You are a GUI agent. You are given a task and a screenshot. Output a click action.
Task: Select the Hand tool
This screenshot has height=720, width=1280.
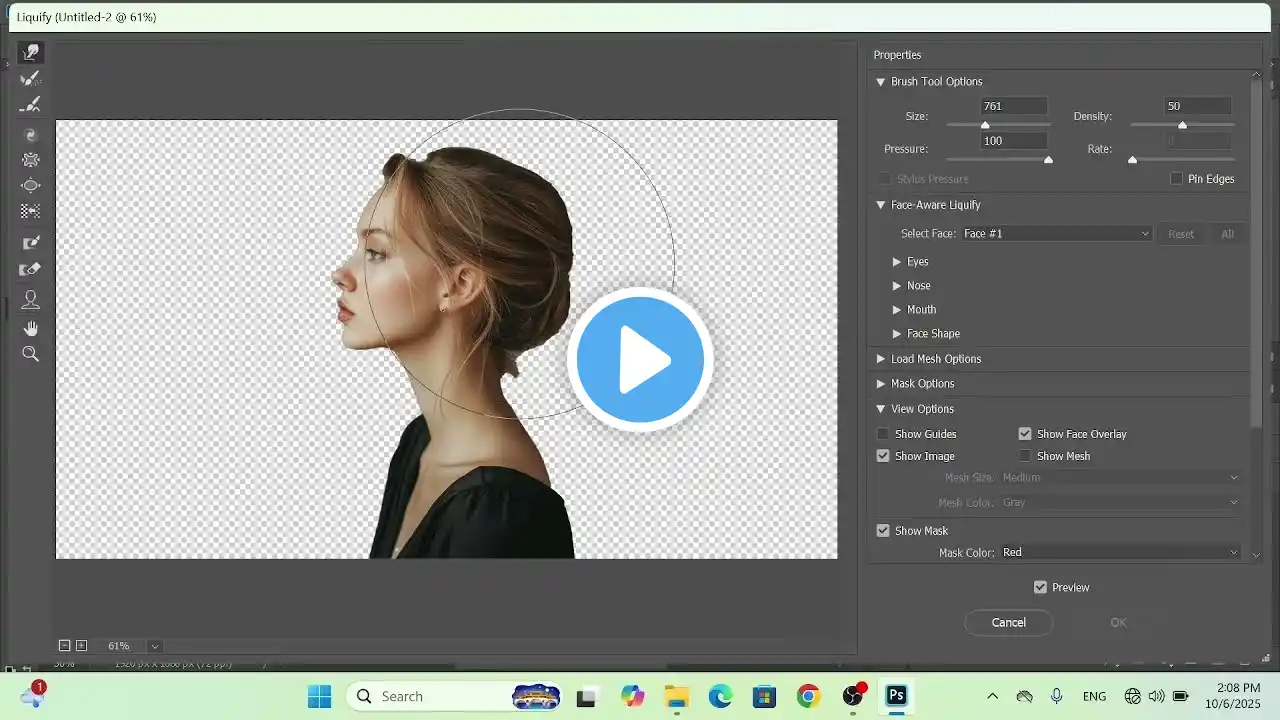(x=30, y=328)
